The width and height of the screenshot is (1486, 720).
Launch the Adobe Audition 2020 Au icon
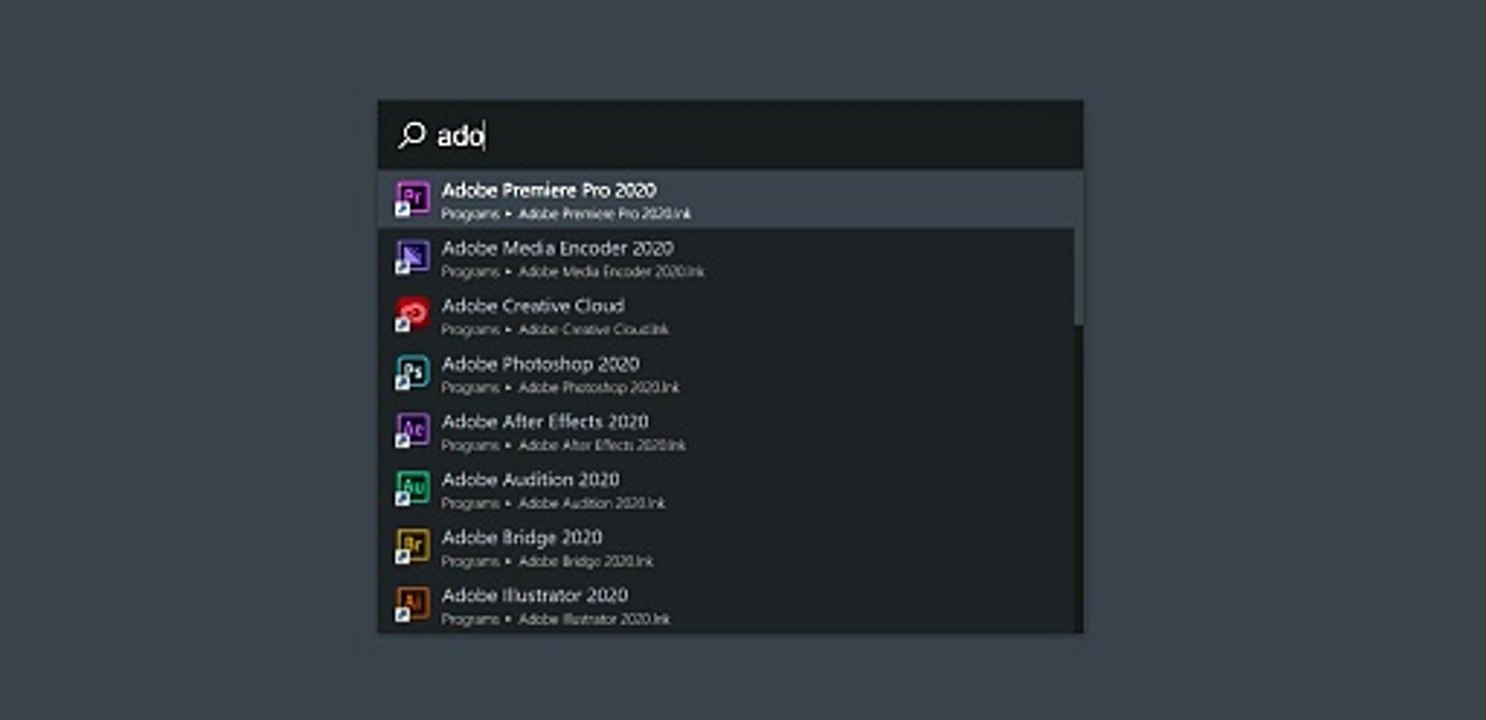pos(412,489)
